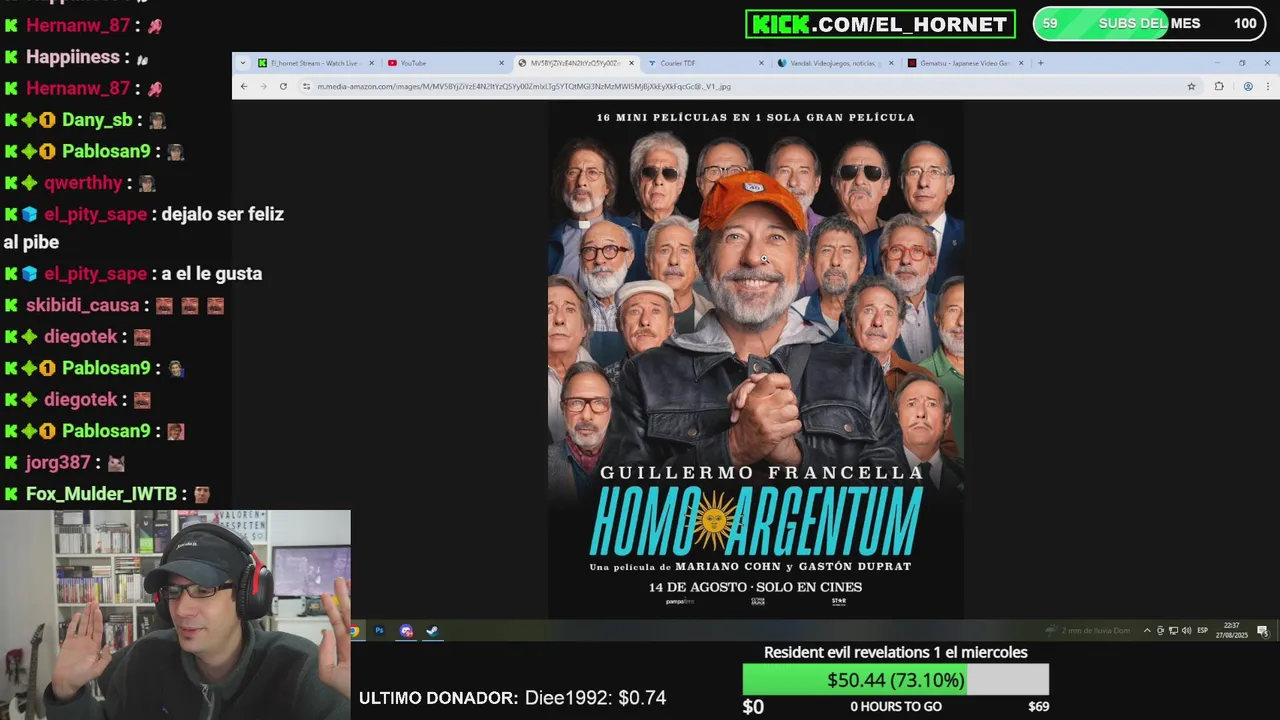Click chat username skibidi_causa
This screenshot has width=1280, height=720.
coord(82,305)
